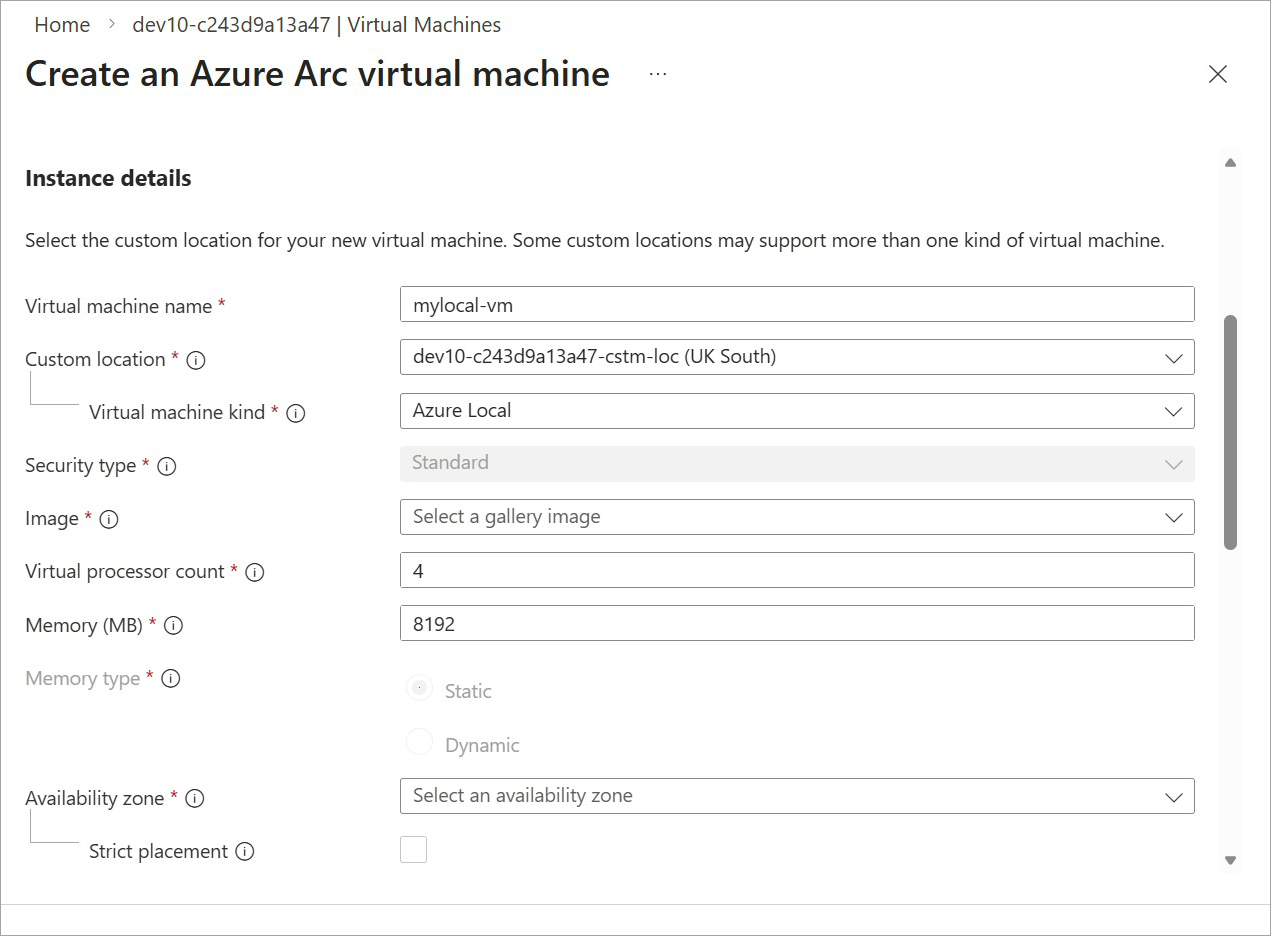Screen dimensions: 1271x936
Task: Click info icon next to Image label
Action: (109, 519)
